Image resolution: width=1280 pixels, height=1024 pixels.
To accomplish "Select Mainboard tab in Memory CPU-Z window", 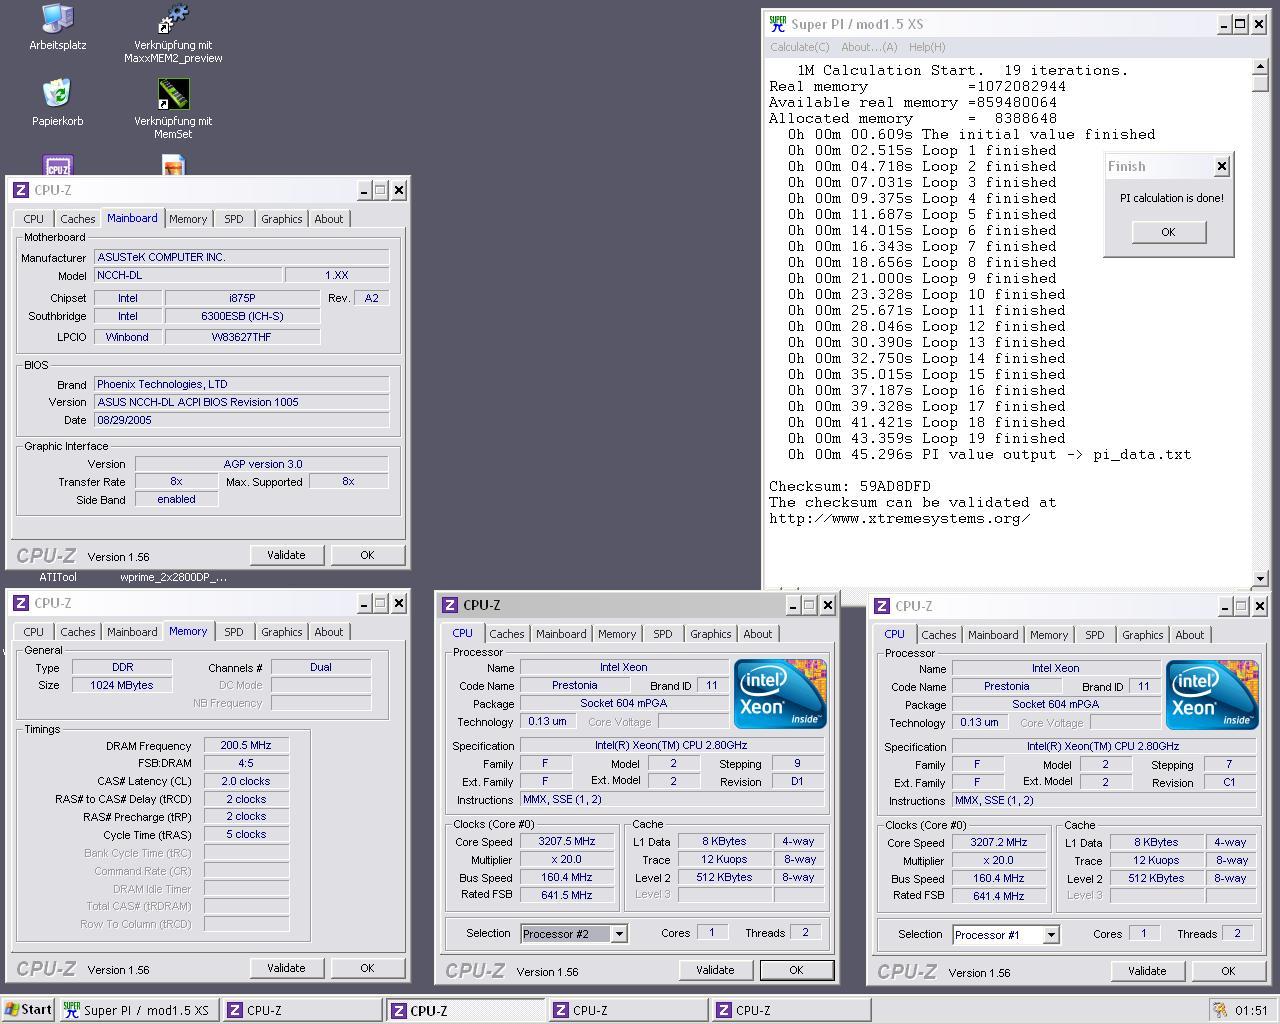I will coord(132,632).
